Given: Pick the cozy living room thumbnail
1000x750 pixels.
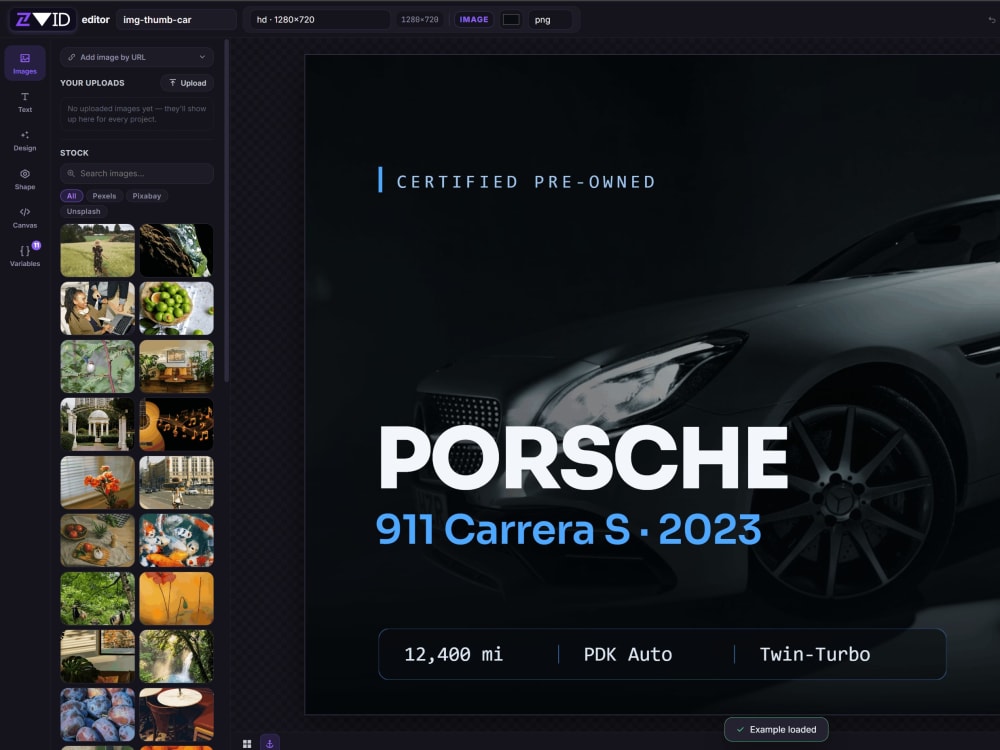Looking at the screenshot, I should tap(177, 366).
